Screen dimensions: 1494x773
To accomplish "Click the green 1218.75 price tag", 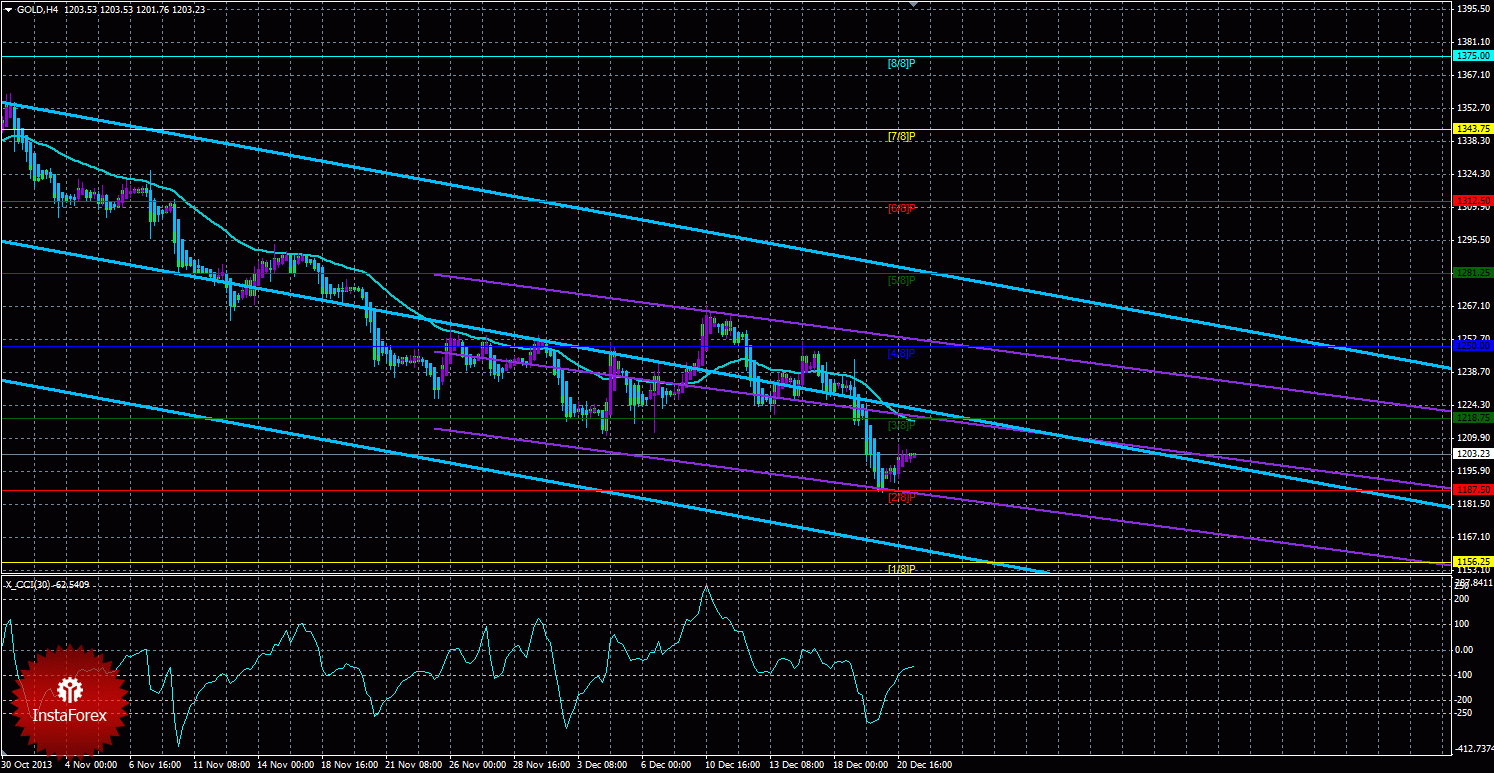I will point(1472,418).
